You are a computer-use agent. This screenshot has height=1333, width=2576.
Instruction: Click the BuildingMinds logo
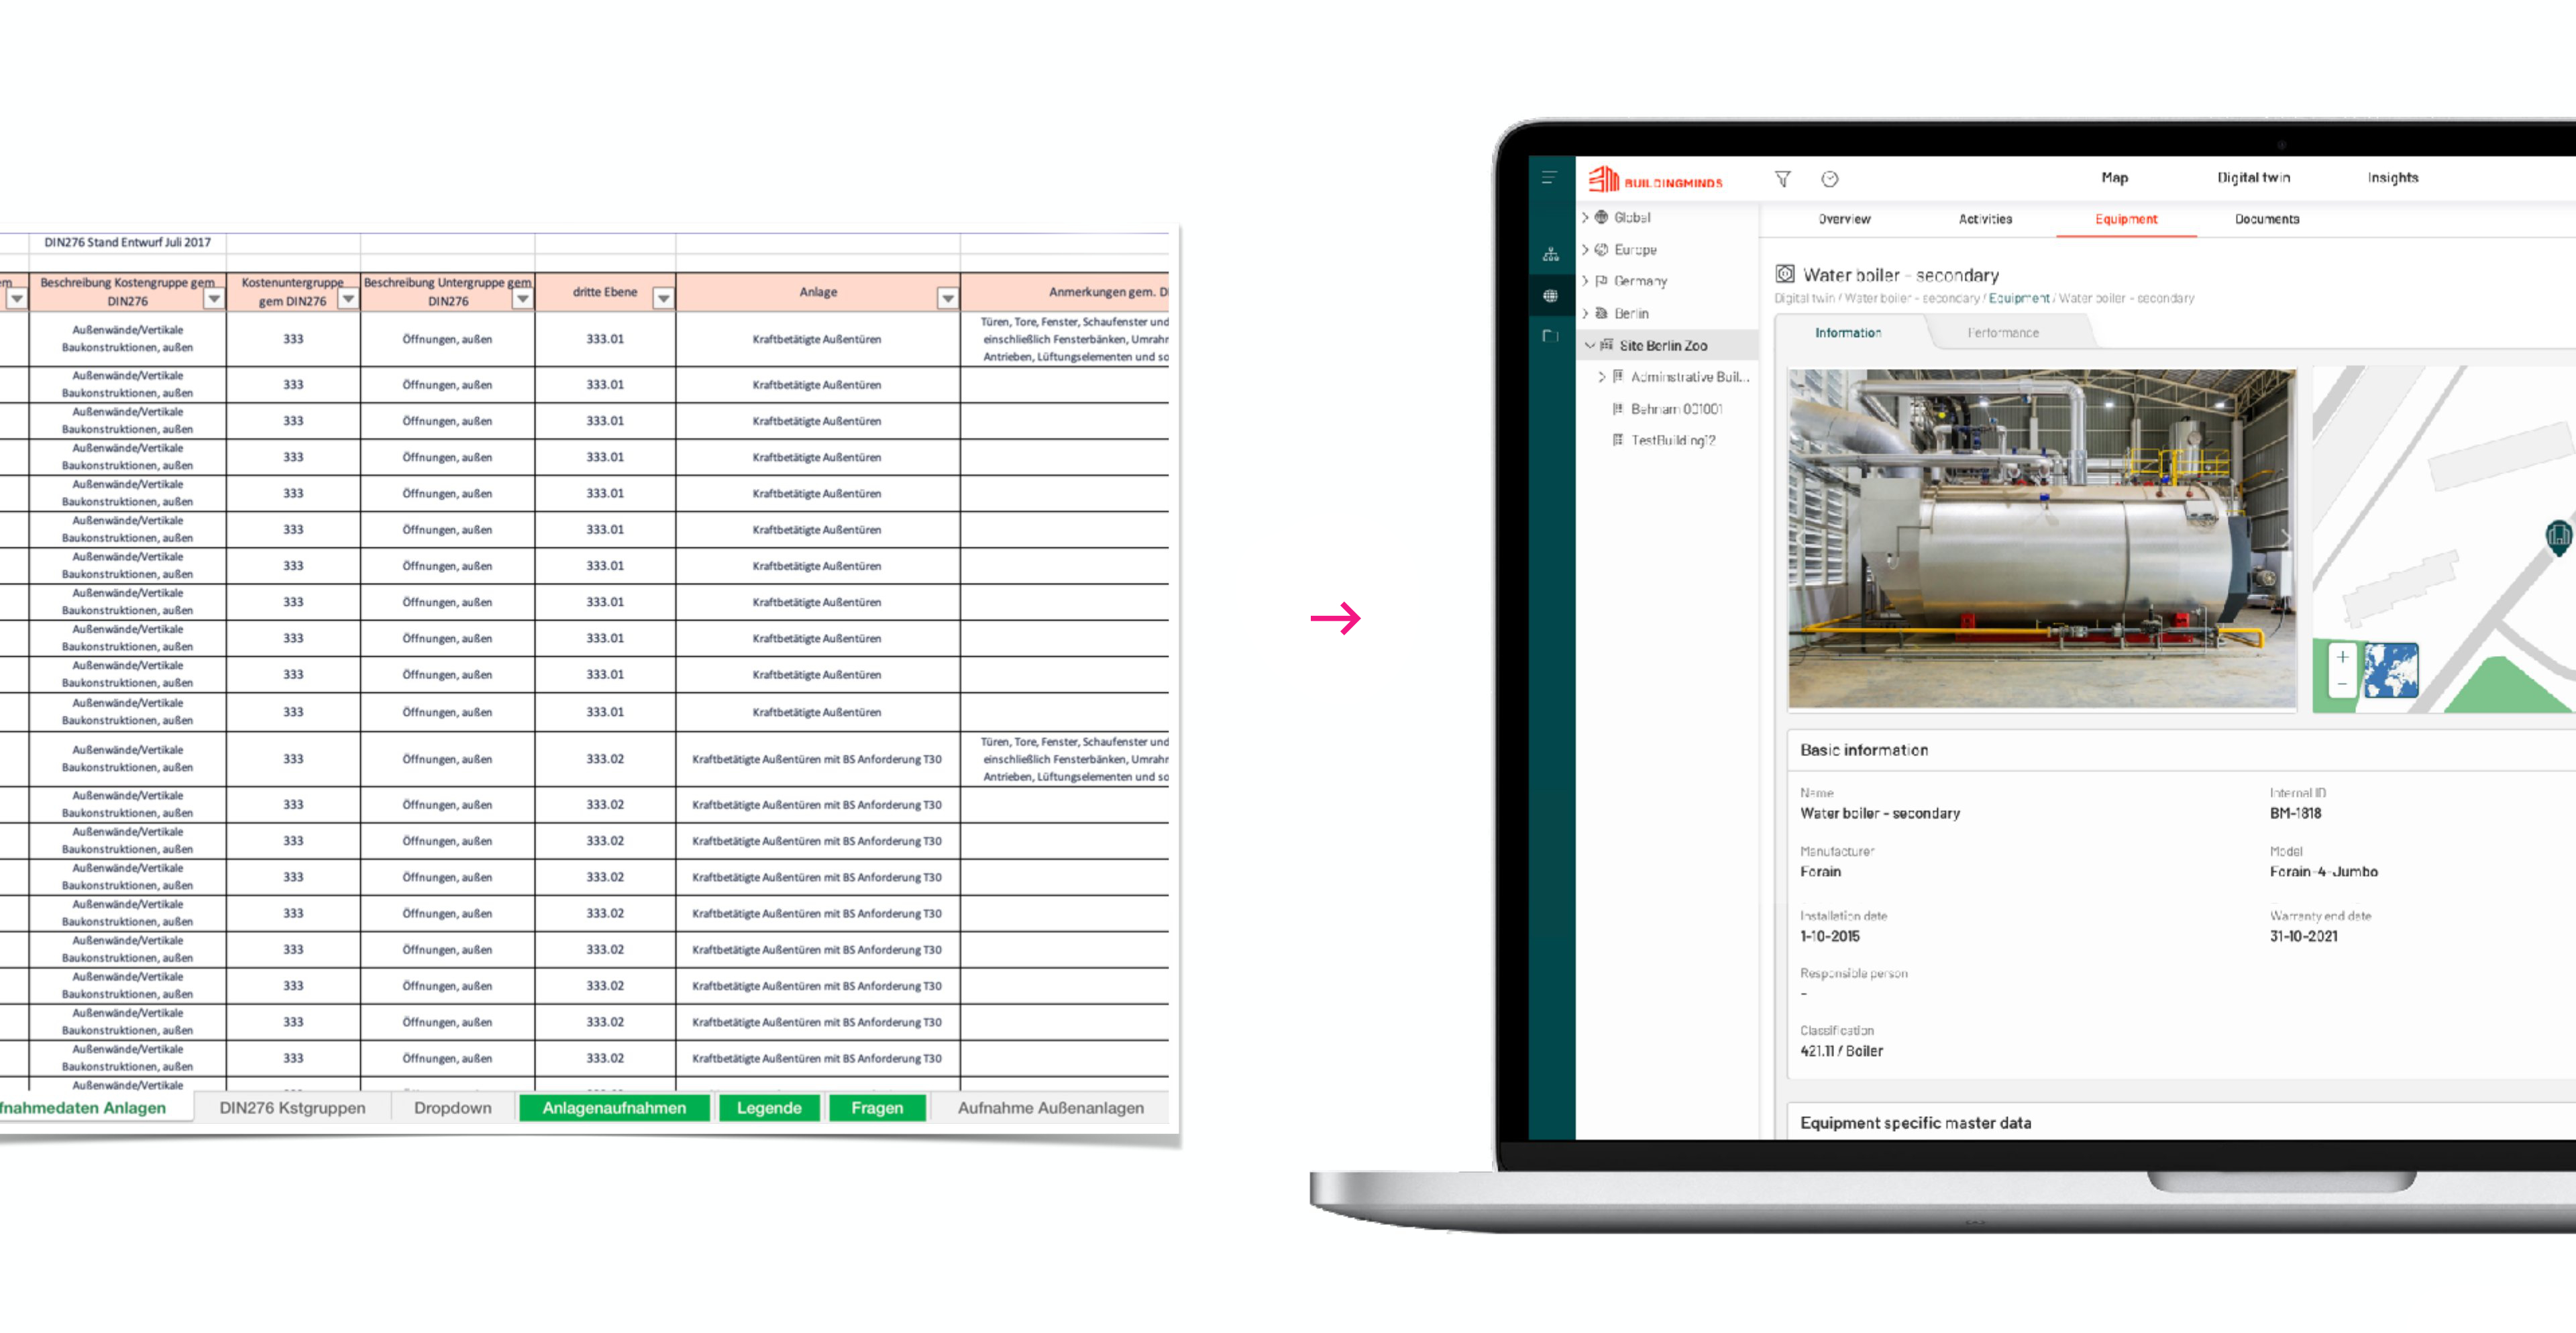click(1656, 180)
